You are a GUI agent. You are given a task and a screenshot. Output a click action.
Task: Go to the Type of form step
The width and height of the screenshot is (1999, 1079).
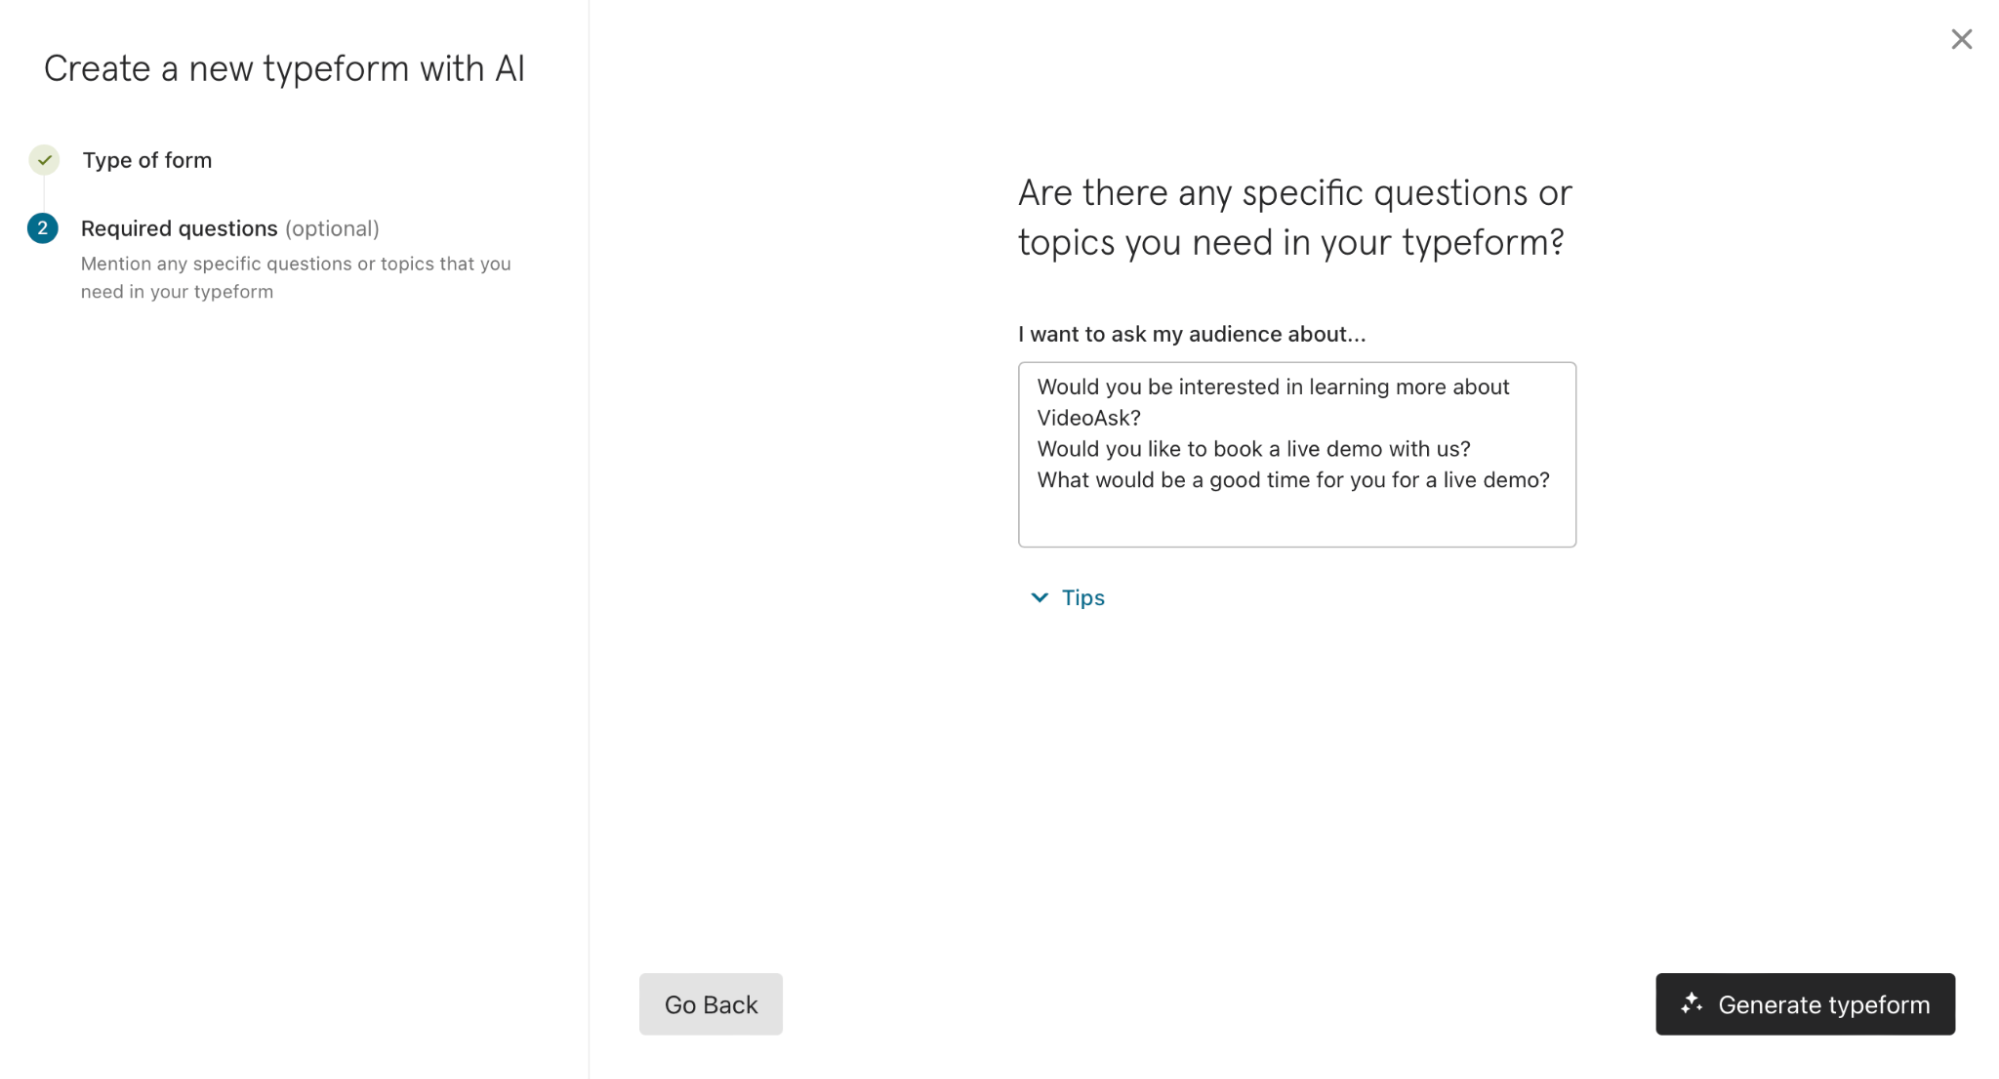(147, 160)
